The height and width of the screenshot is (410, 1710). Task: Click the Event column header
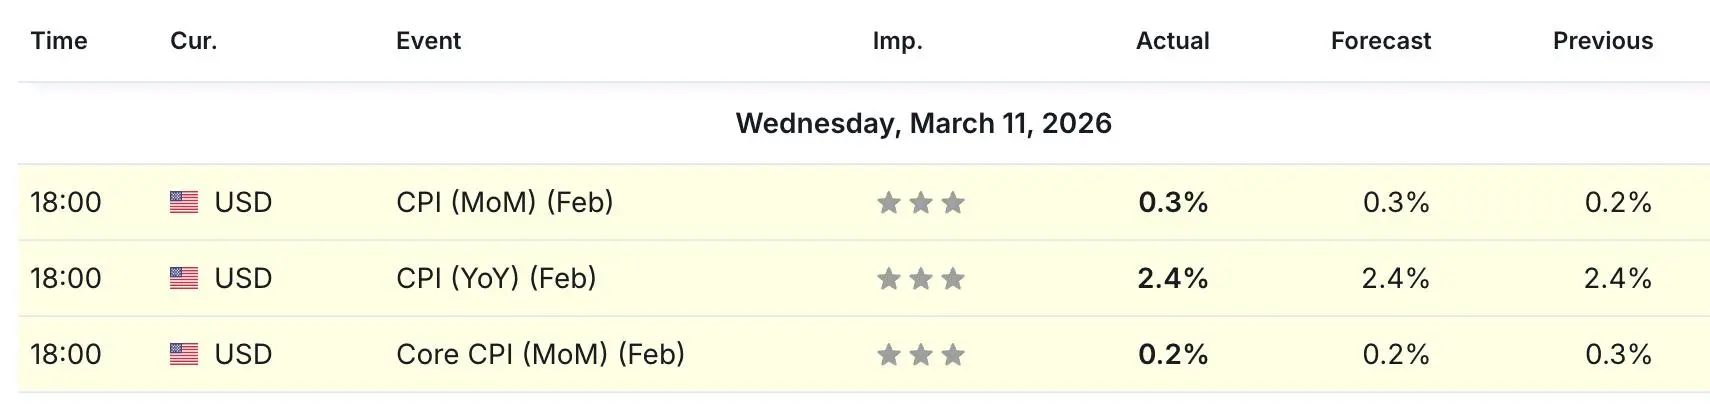click(428, 41)
